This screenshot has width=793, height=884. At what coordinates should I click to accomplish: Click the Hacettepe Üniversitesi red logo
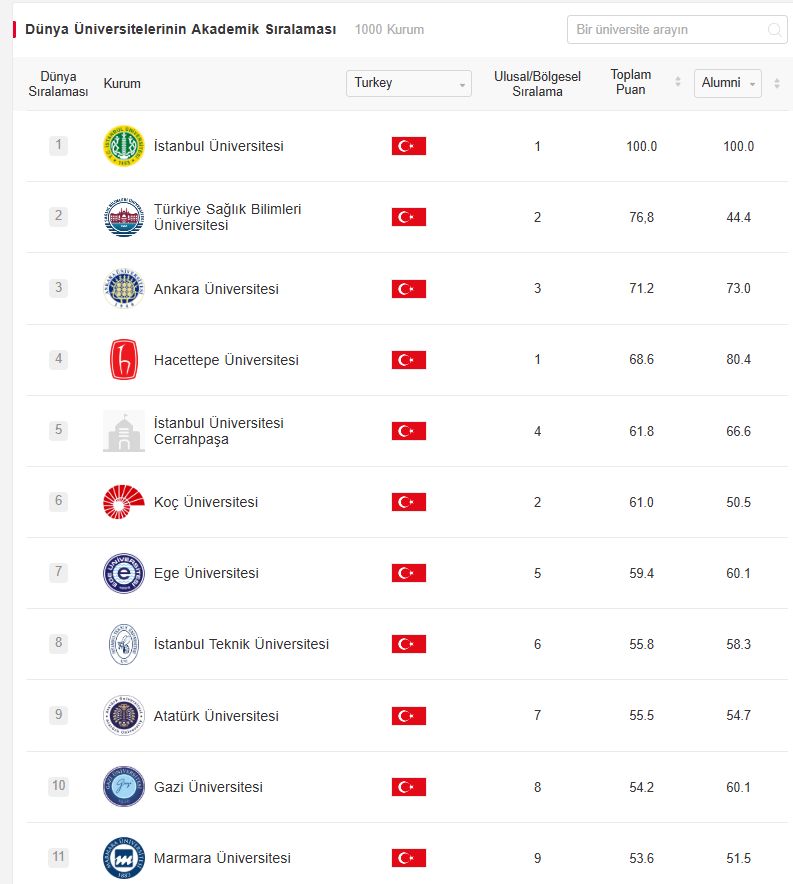[x=124, y=360]
